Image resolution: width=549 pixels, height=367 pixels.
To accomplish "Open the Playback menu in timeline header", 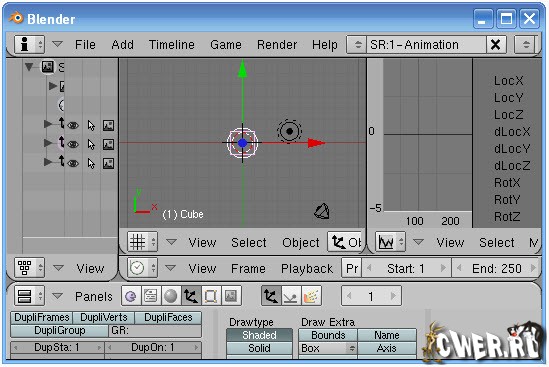I will point(307,269).
